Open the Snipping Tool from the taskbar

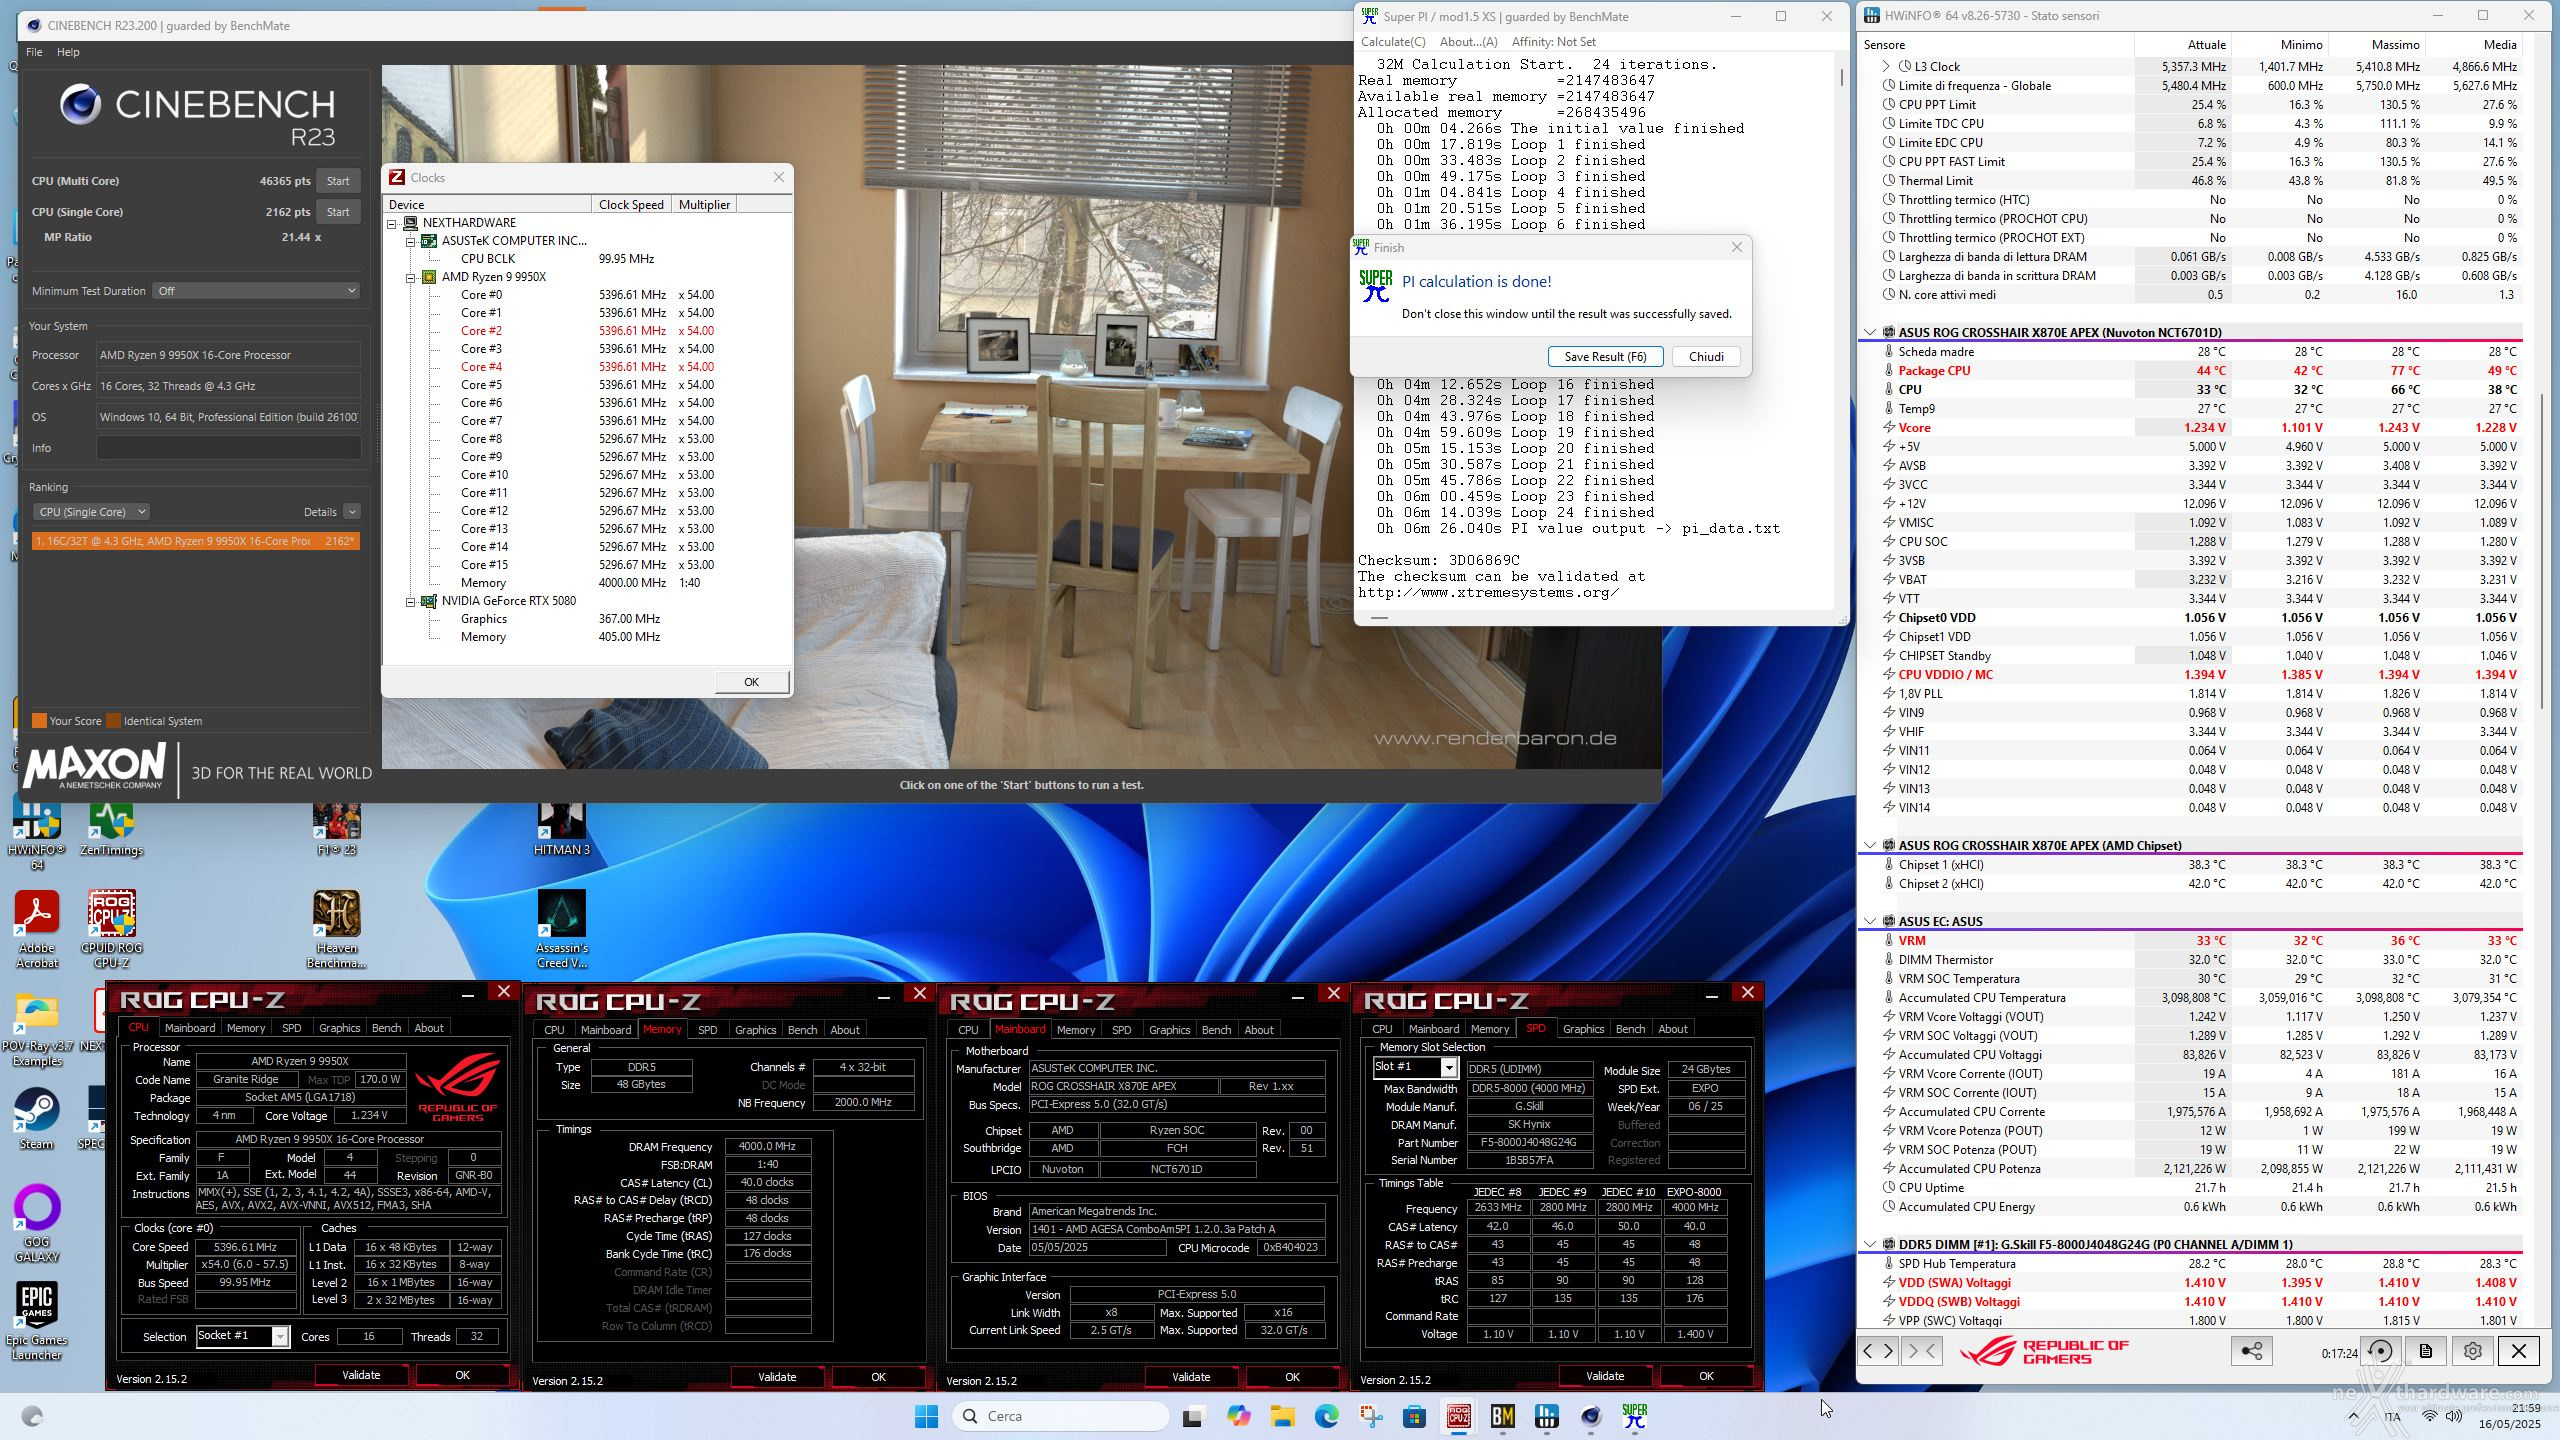click(x=1371, y=1416)
